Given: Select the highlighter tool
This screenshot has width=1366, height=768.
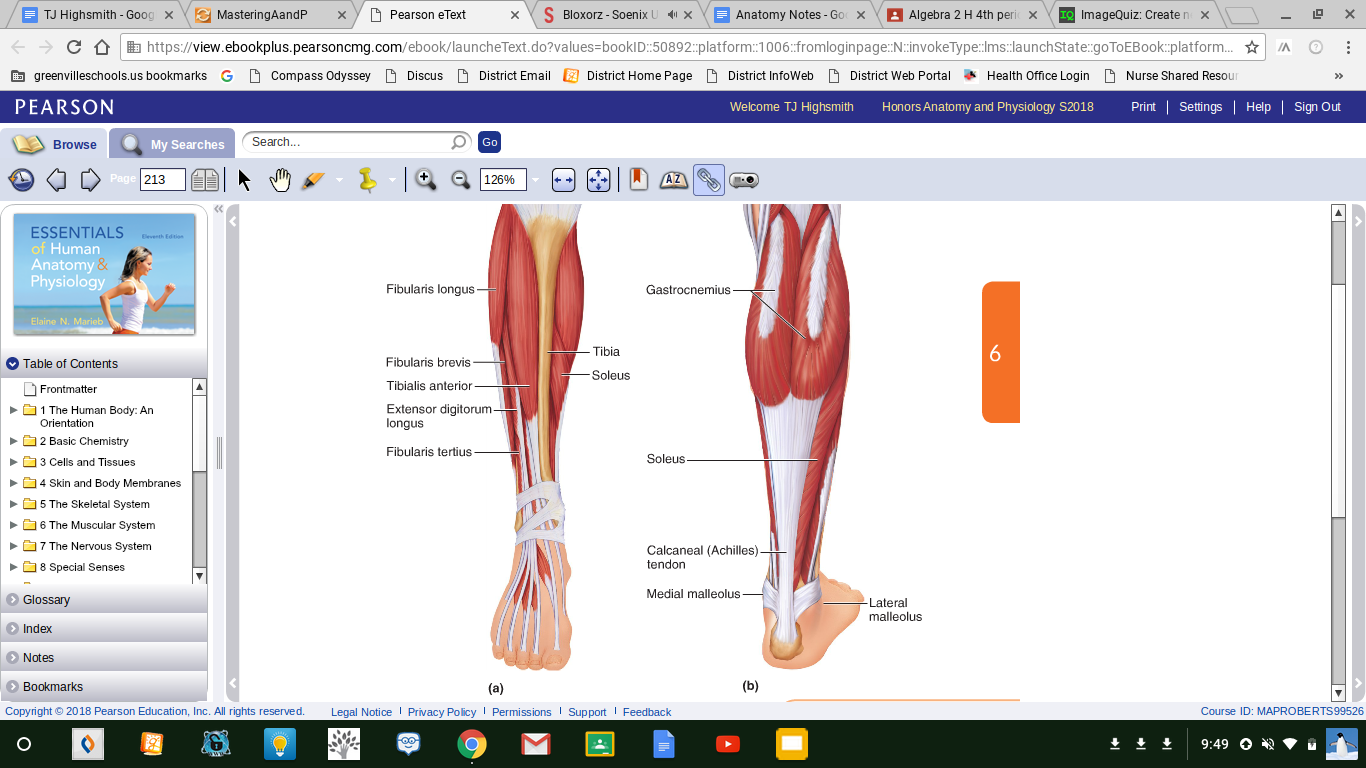Looking at the screenshot, I should tap(313, 180).
